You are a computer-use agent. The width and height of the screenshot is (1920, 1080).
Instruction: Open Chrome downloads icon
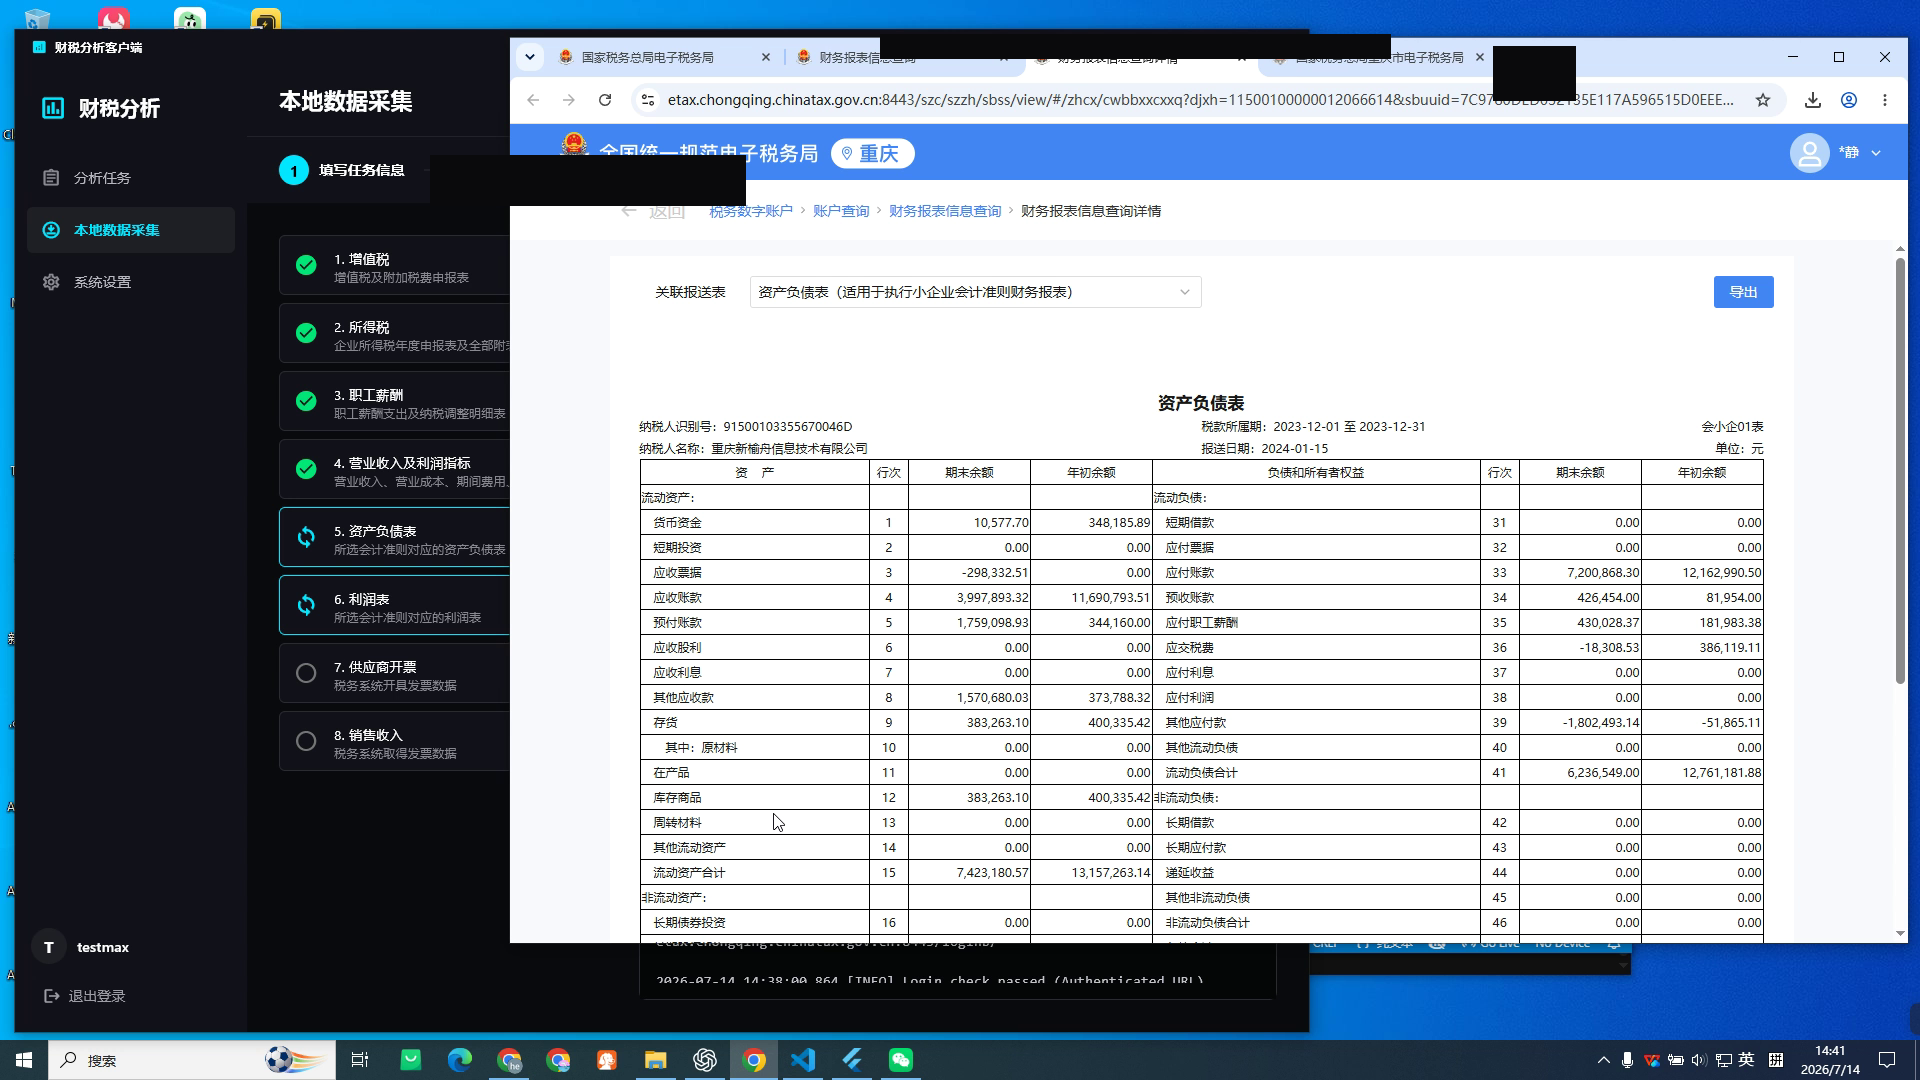click(x=1812, y=100)
